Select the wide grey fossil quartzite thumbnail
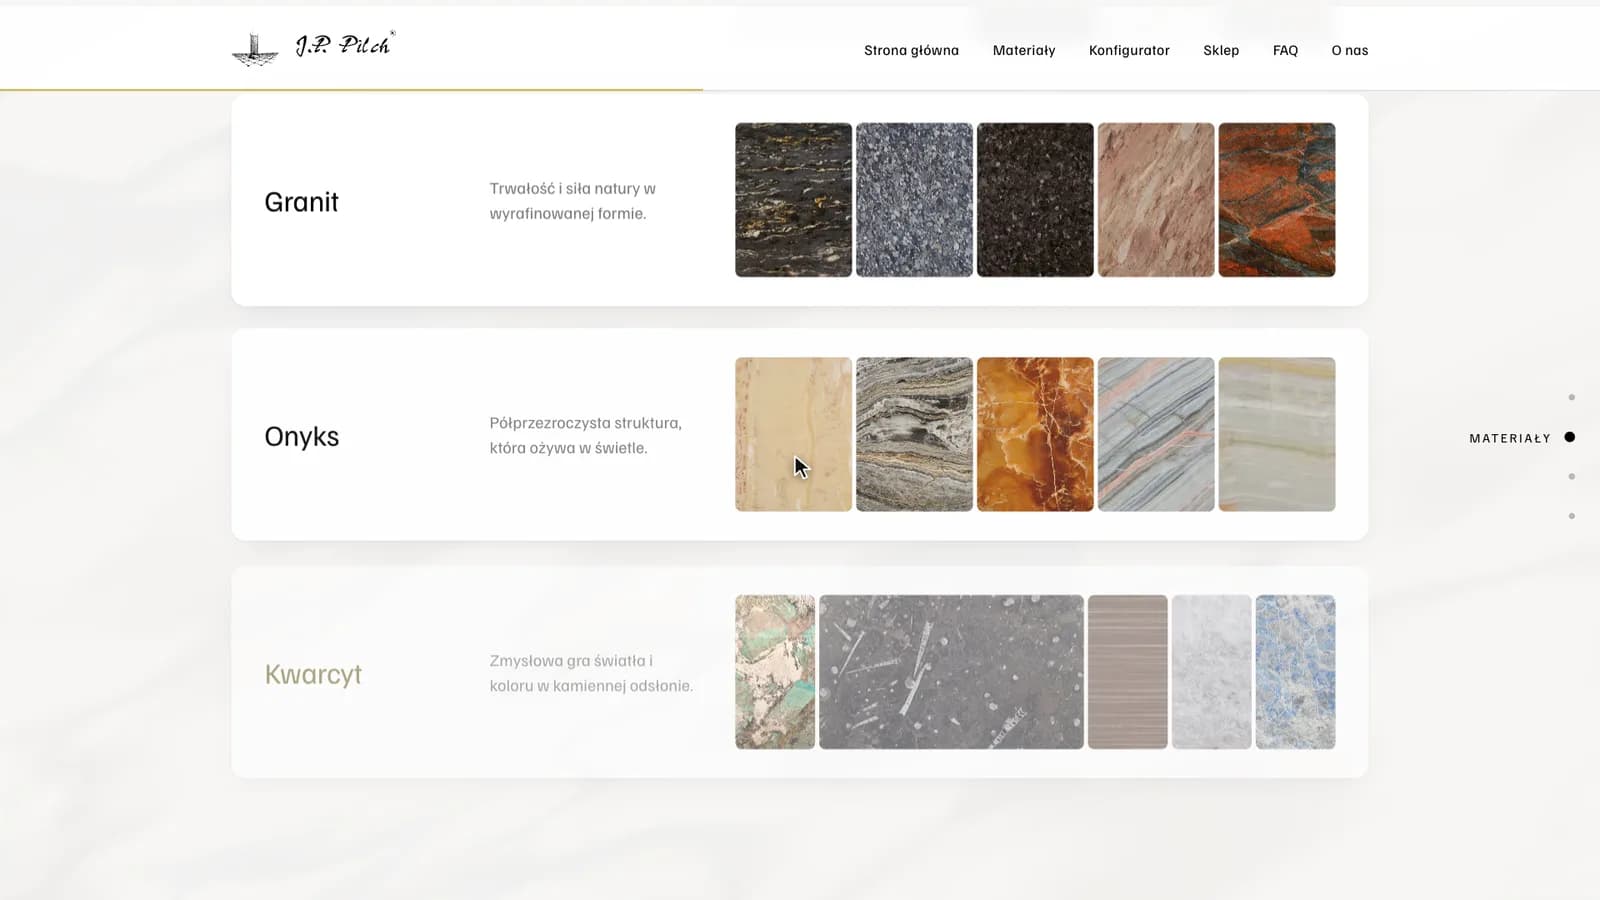 pyautogui.click(x=951, y=672)
